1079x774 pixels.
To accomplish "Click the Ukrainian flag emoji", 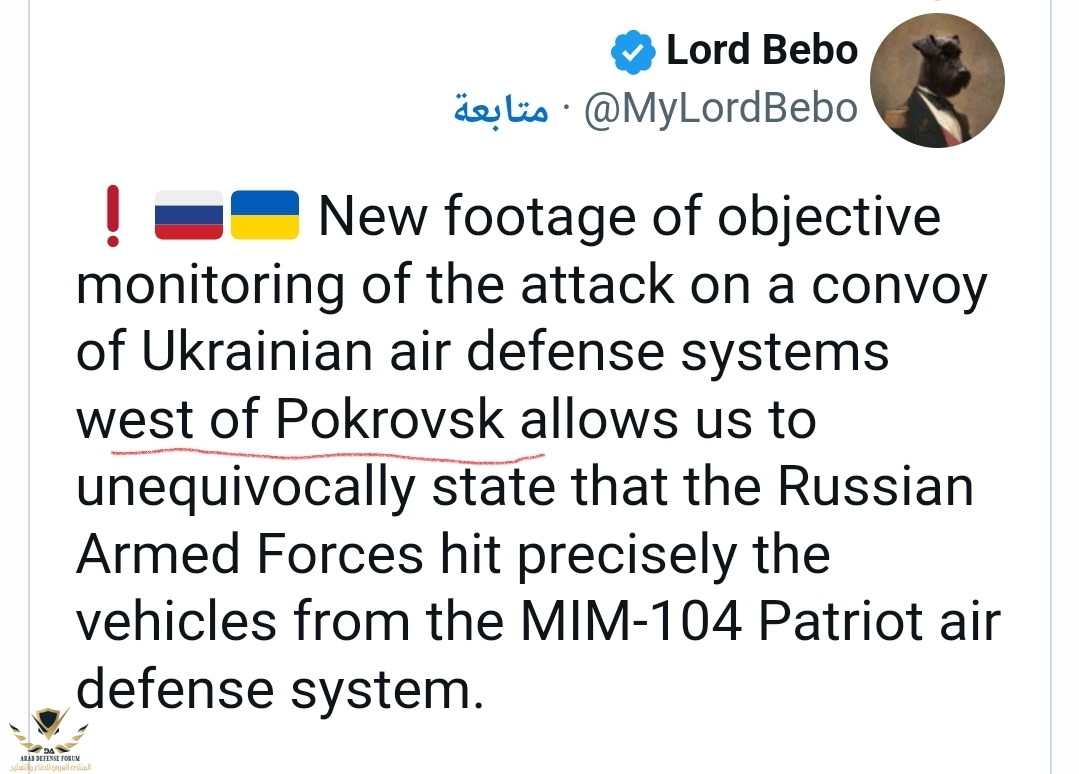I will [265, 216].
